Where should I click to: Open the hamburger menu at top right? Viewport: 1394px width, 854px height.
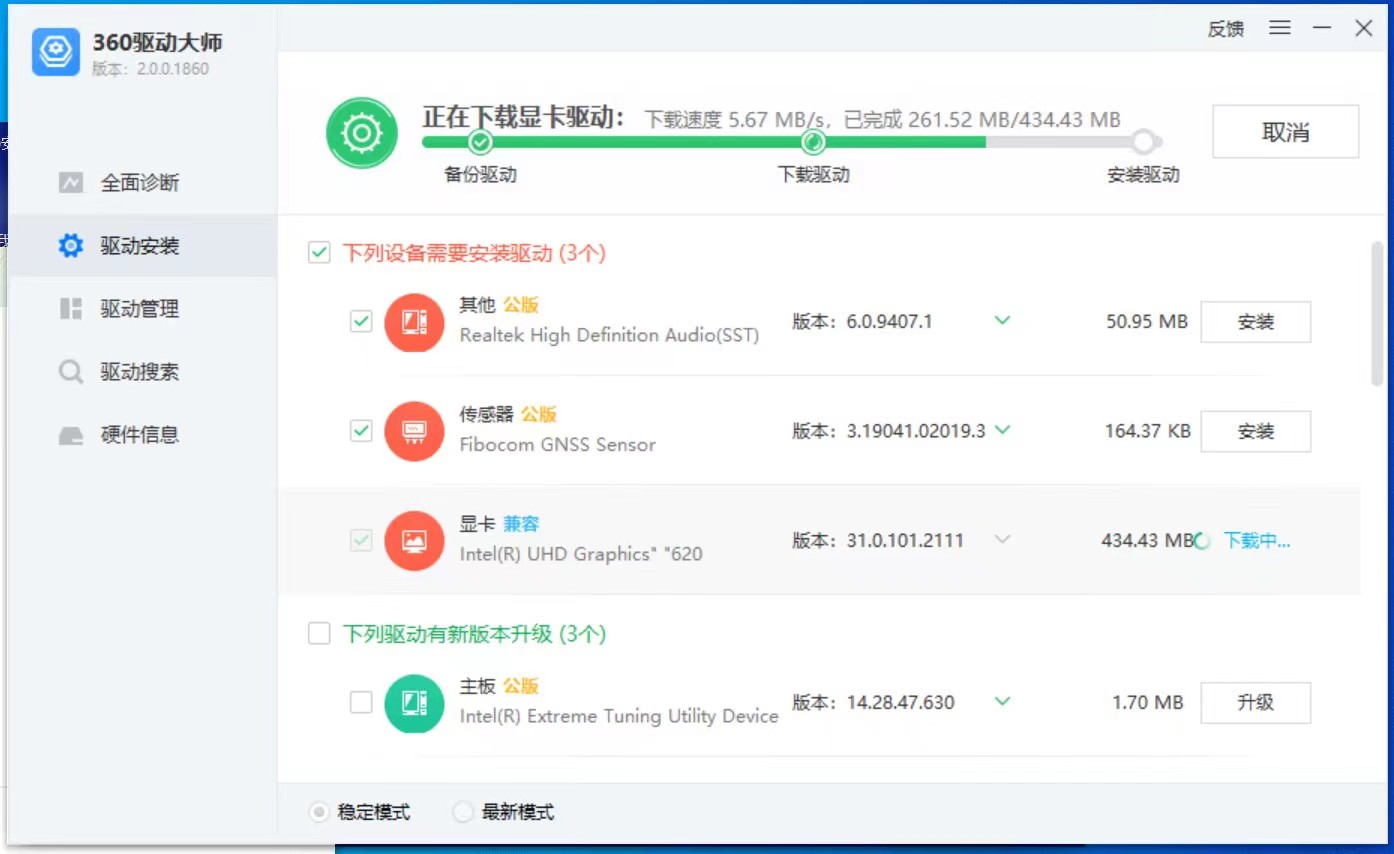coord(1279,28)
